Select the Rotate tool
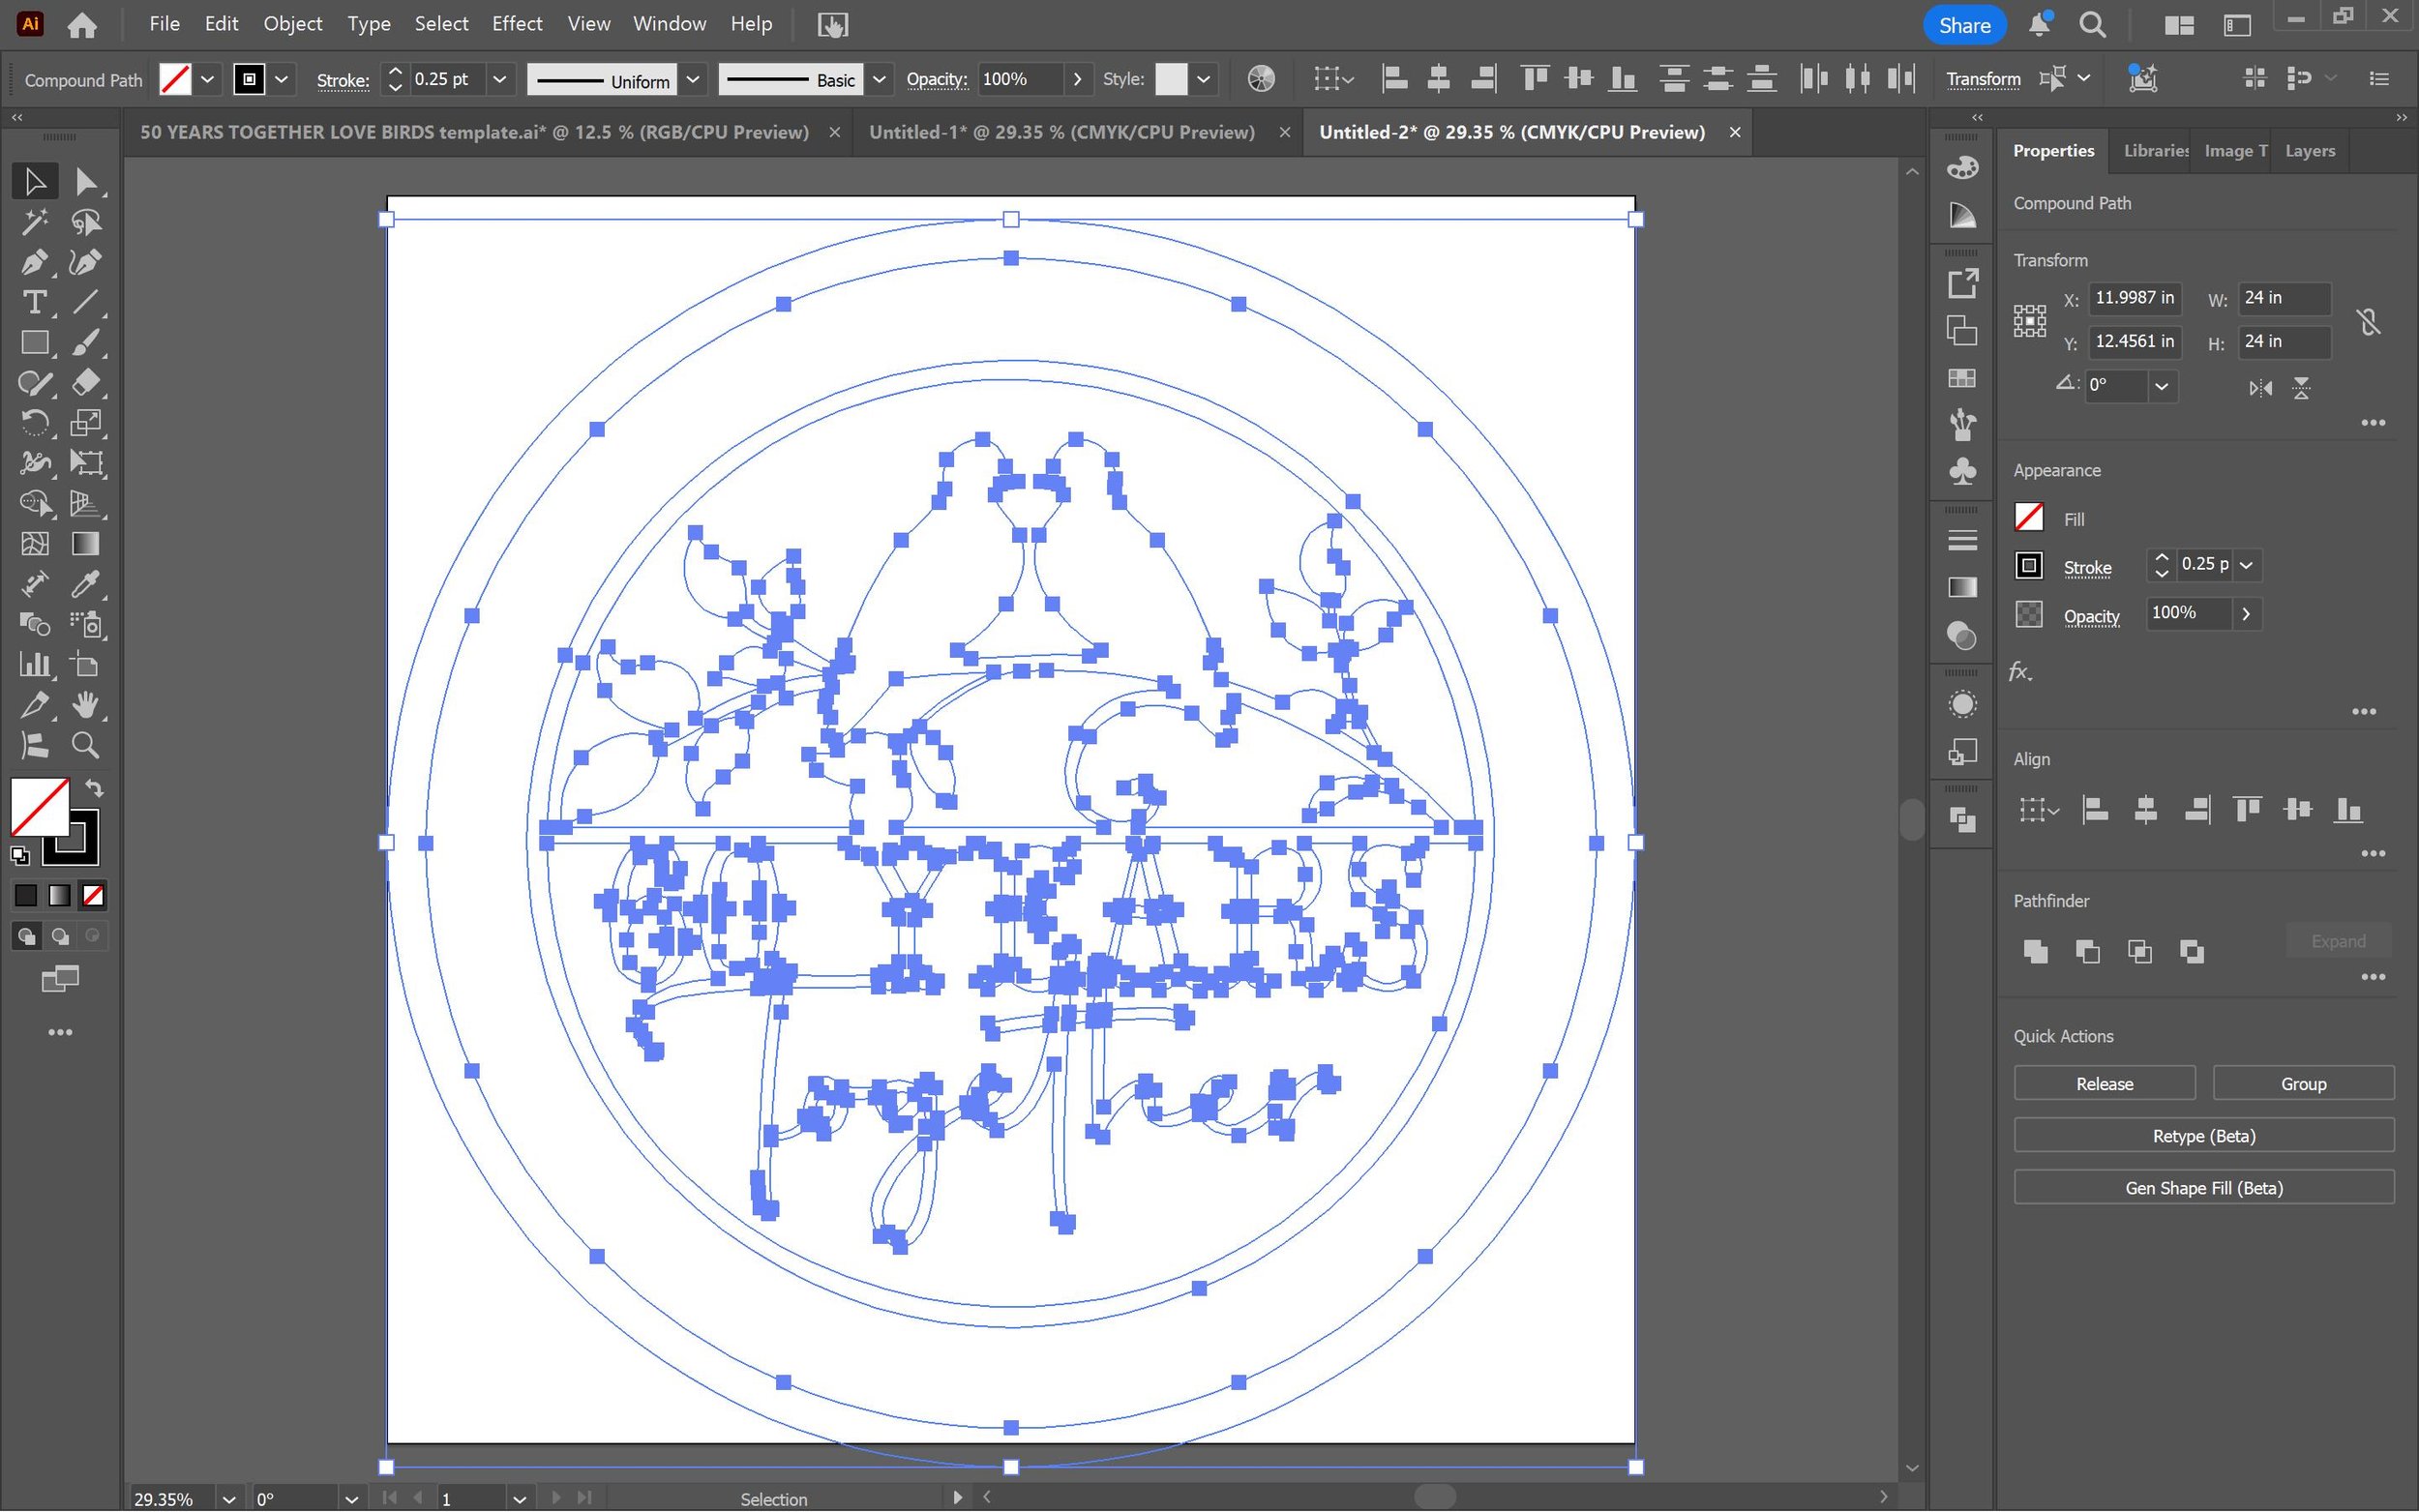 pos(33,423)
